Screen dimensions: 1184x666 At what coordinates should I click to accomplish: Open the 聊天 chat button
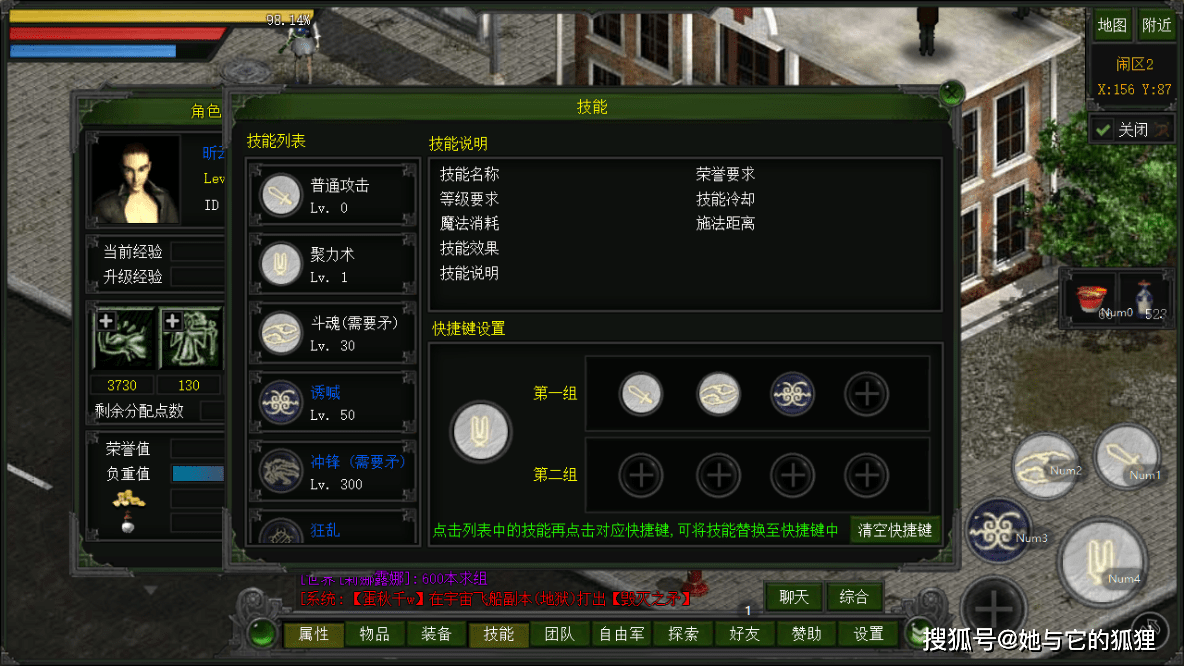tap(794, 597)
